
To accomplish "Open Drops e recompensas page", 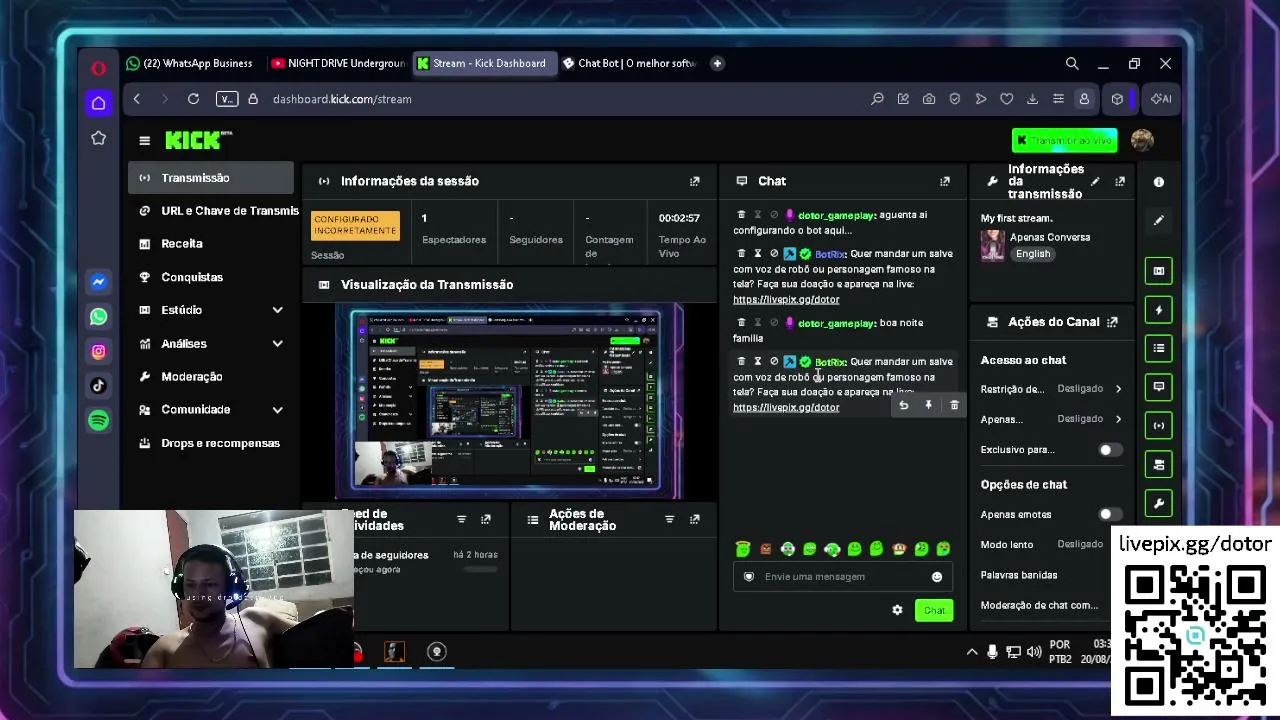I will pyautogui.click(x=211, y=443).
